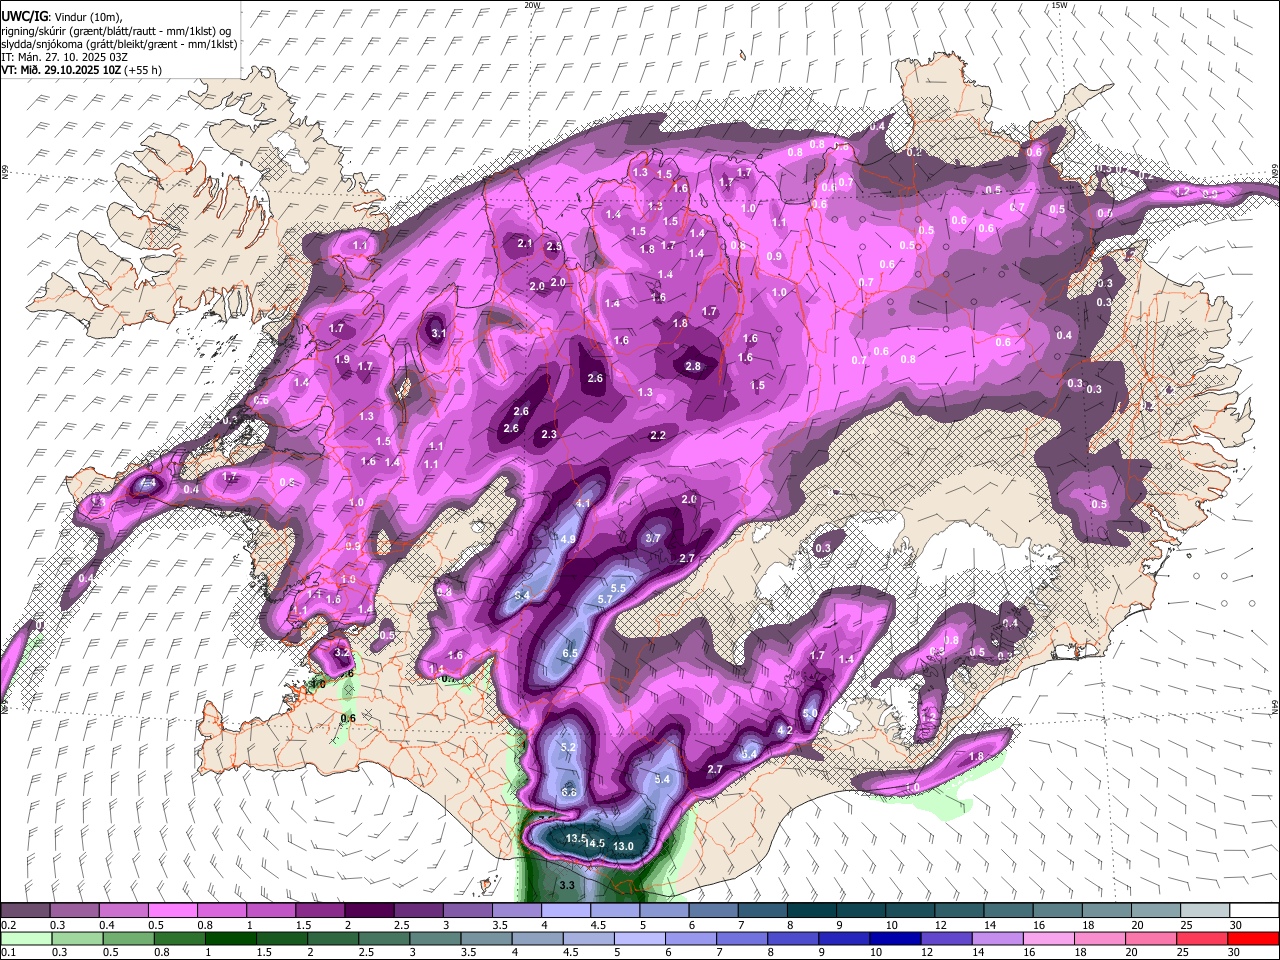This screenshot has height=960, width=1280.
Task: Click the 2.2 snowfall value on the map
Action: point(657,435)
